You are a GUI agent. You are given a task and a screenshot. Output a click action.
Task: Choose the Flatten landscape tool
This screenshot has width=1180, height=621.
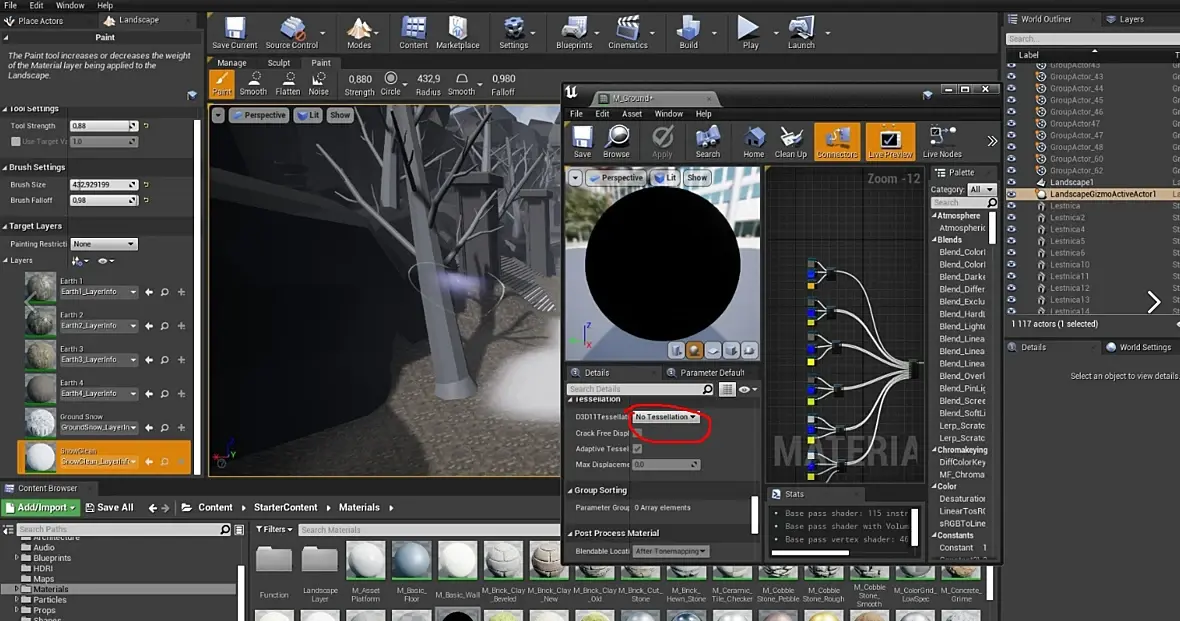[x=288, y=83]
